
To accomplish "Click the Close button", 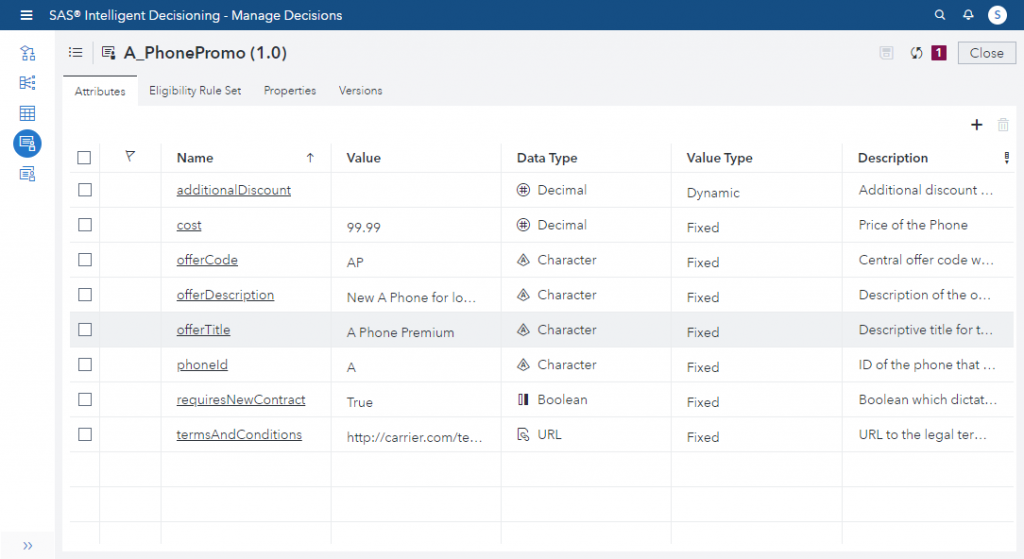I will 986,53.
